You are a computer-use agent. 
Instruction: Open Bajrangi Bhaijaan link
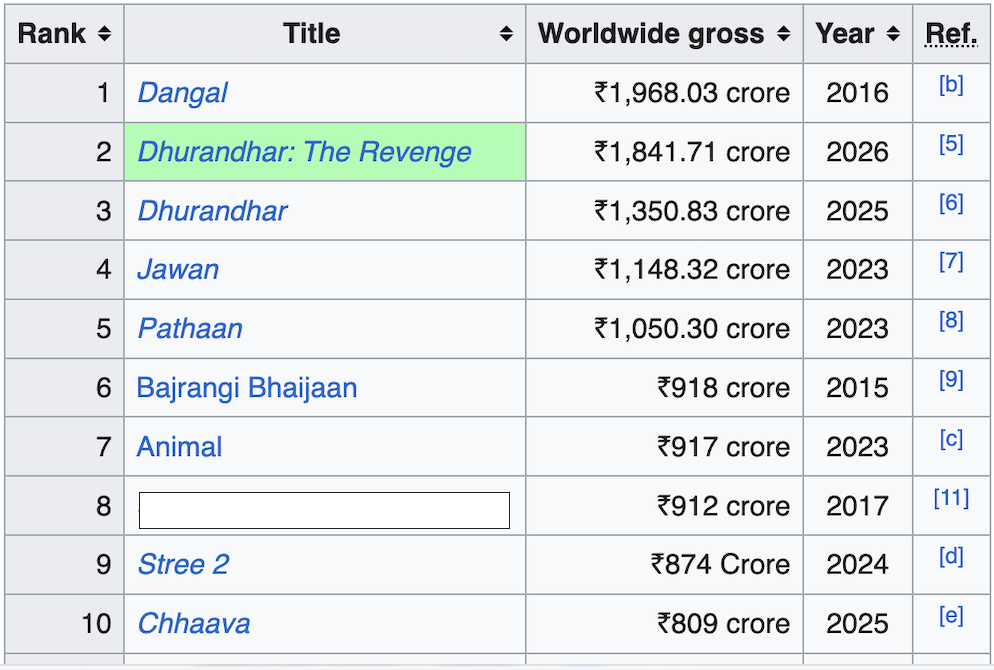click(x=247, y=388)
